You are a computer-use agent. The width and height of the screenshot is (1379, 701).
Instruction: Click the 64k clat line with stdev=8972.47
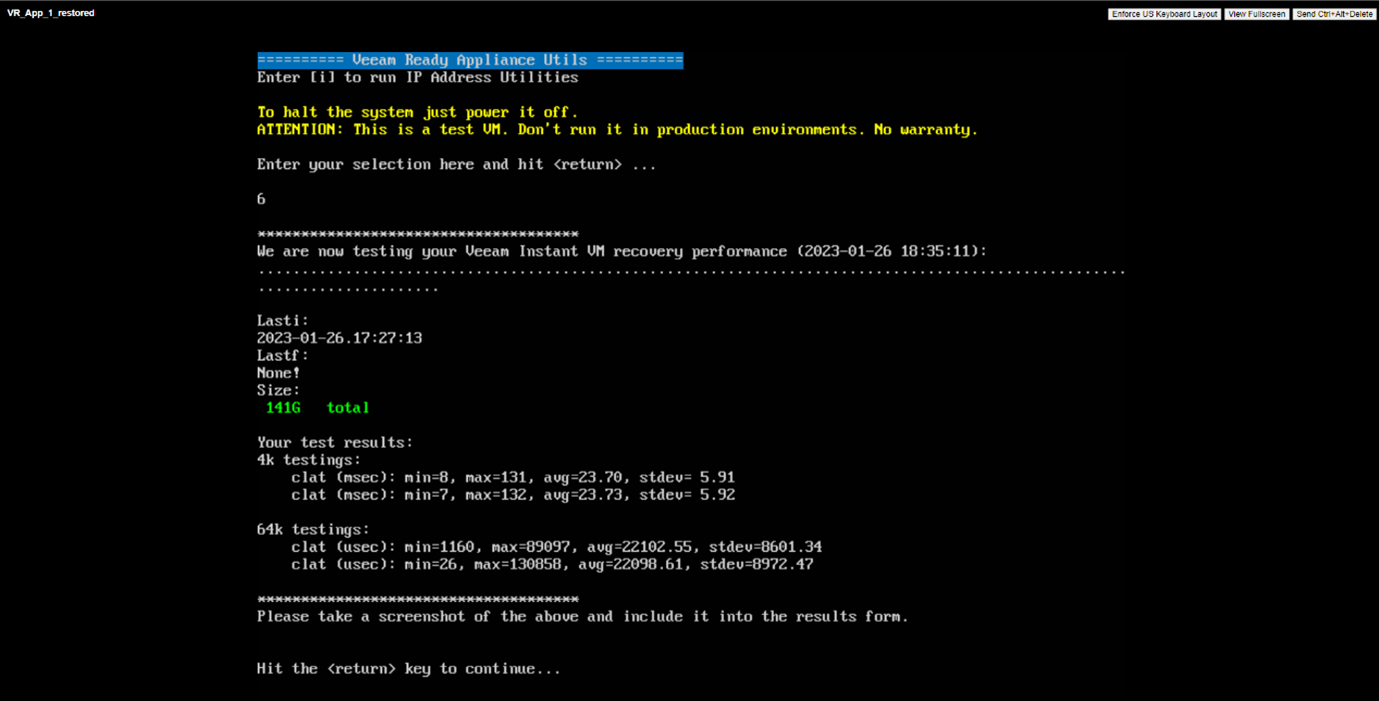tap(552, 565)
